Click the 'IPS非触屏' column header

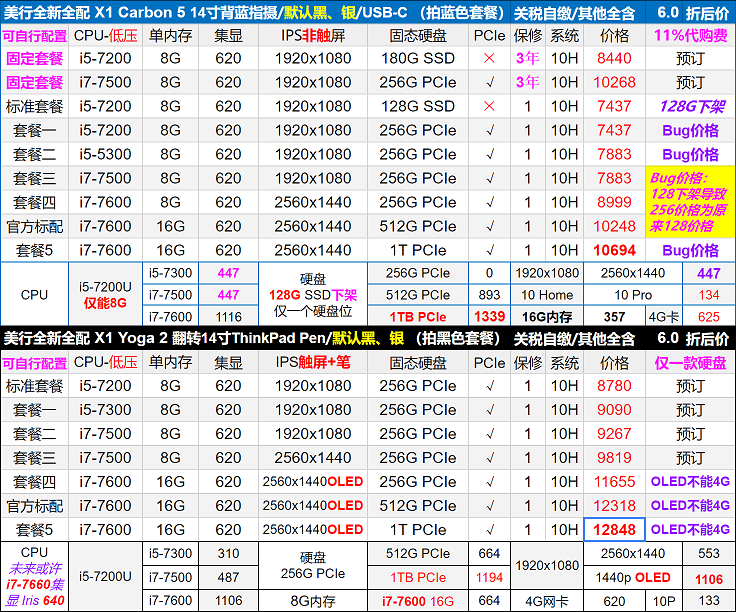[313, 35]
